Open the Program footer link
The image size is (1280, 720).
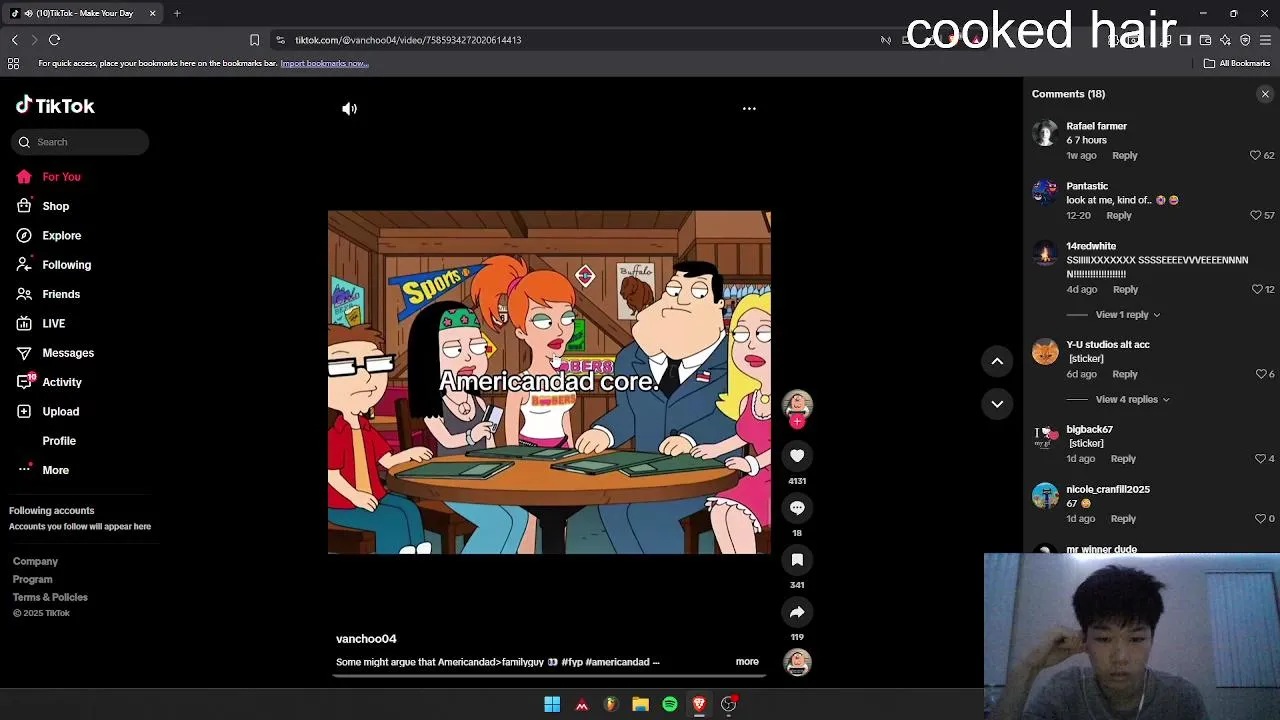point(32,580)
